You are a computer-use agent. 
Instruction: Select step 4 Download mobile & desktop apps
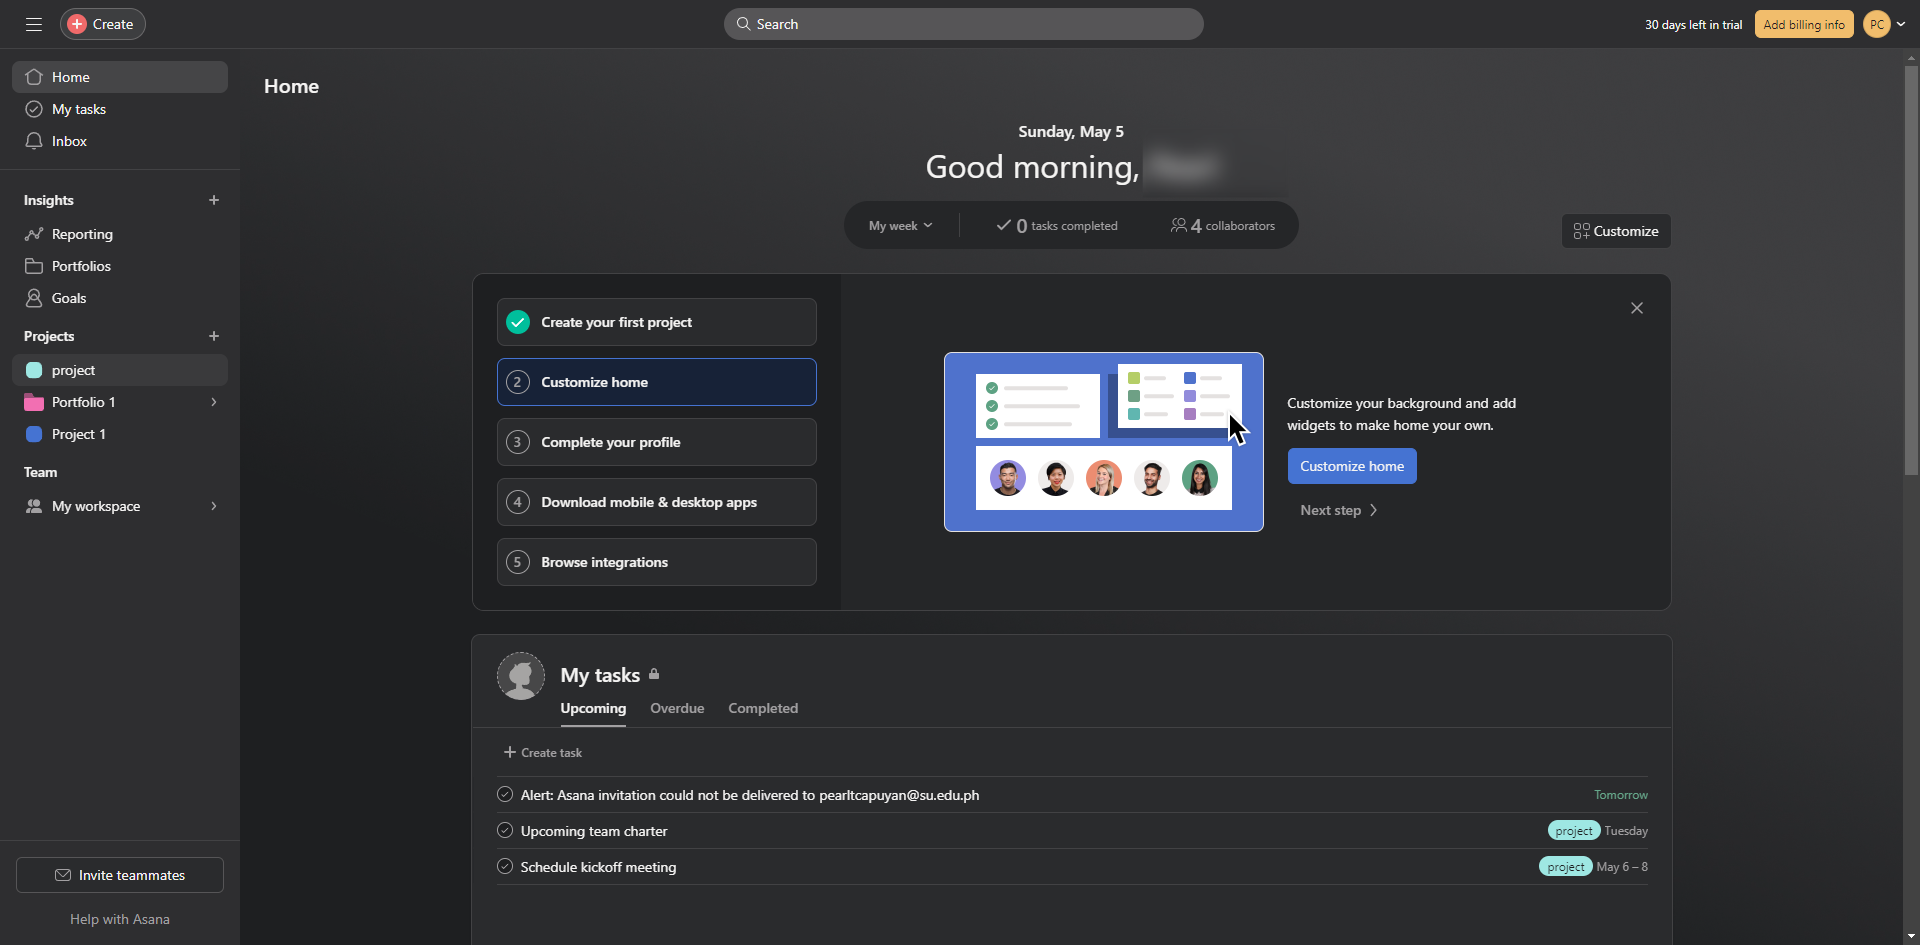[x=657, y=502]
